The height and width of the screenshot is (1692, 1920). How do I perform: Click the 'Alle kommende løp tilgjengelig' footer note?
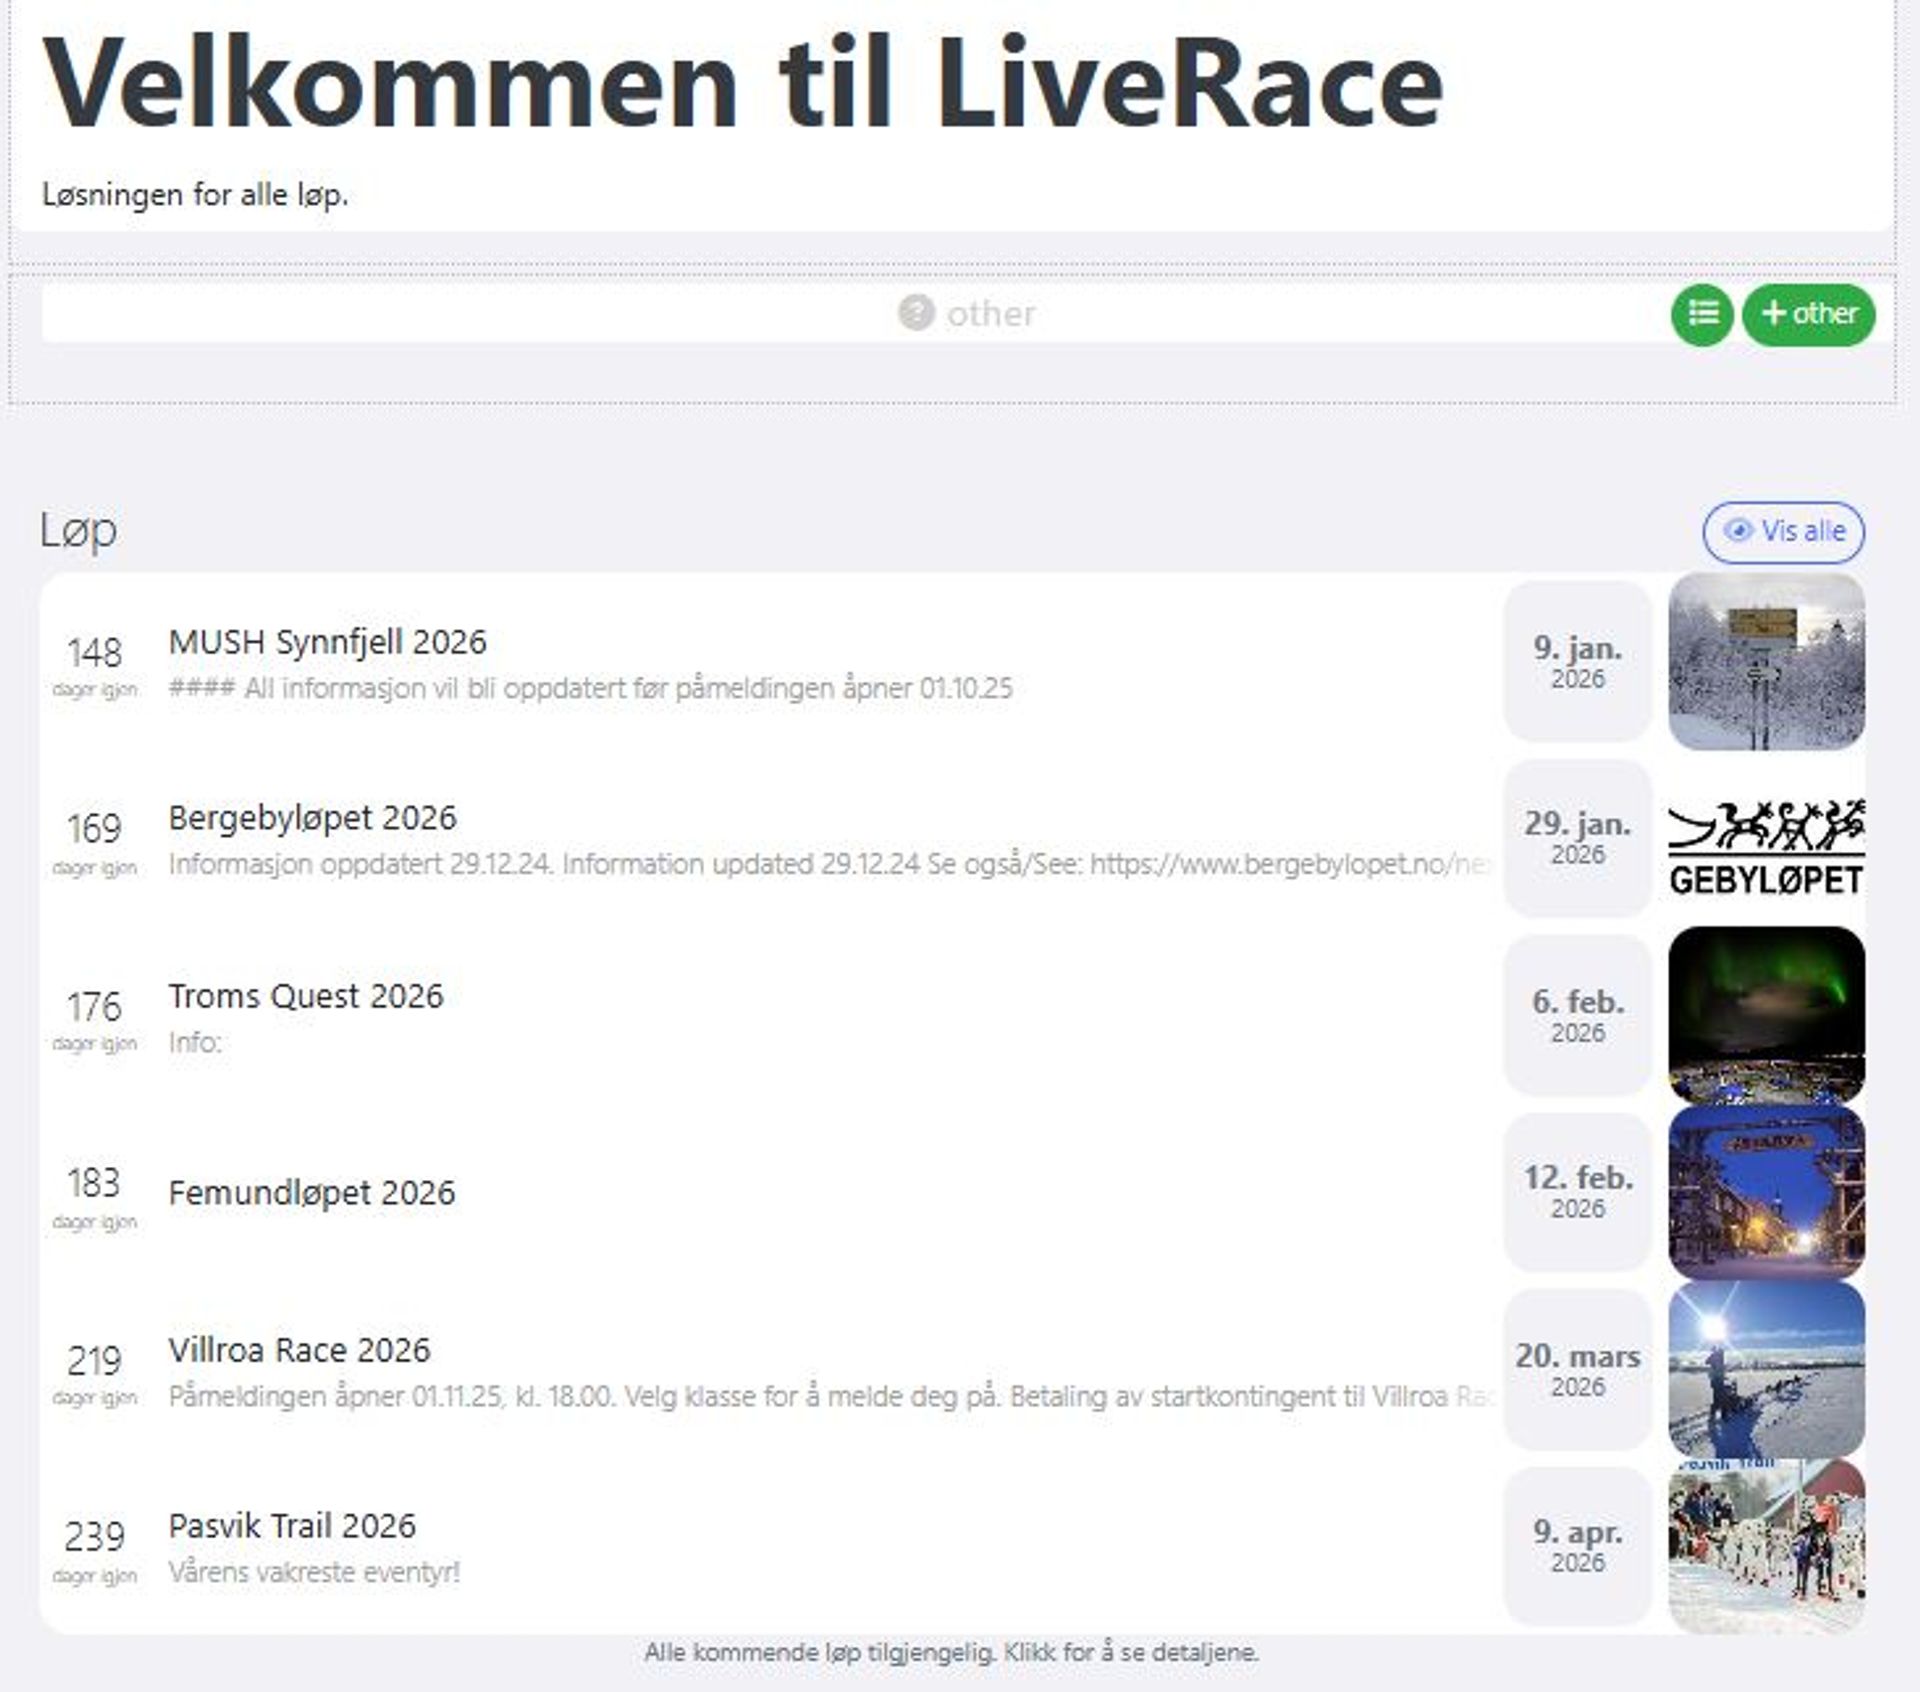952,1652
